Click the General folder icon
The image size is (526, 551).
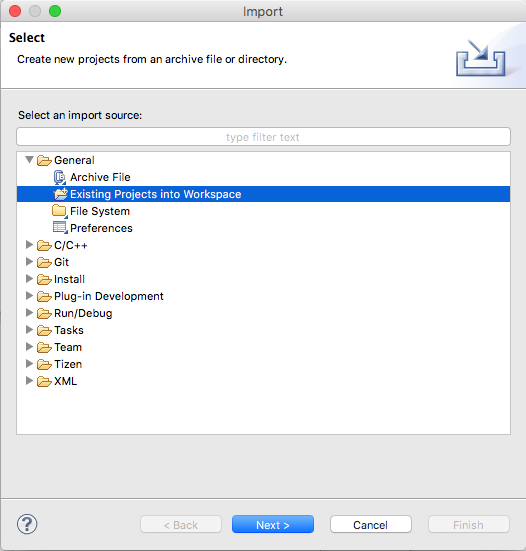44,161
